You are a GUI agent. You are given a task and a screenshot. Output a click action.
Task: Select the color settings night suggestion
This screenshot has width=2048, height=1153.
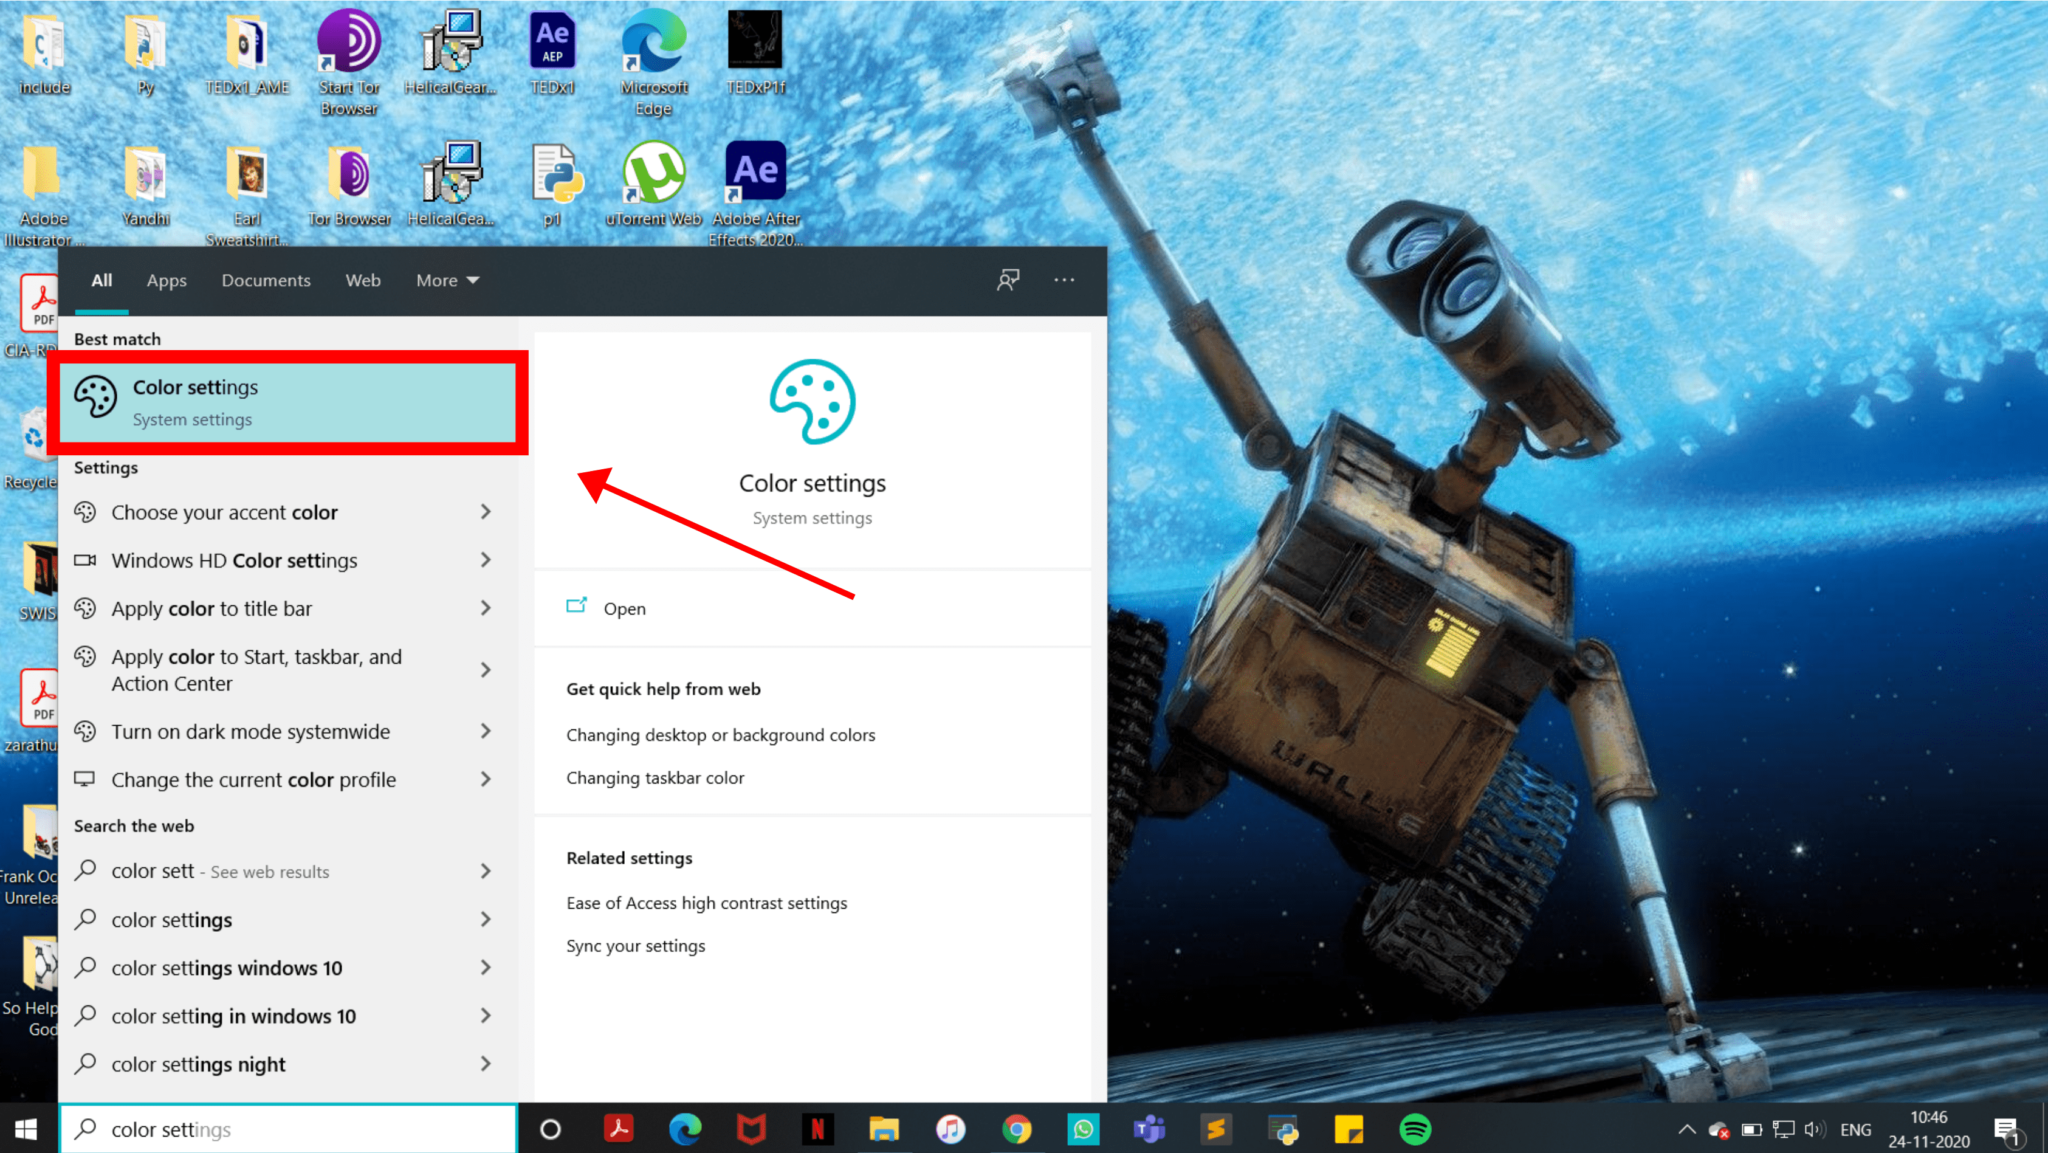tap(288, 1064)
